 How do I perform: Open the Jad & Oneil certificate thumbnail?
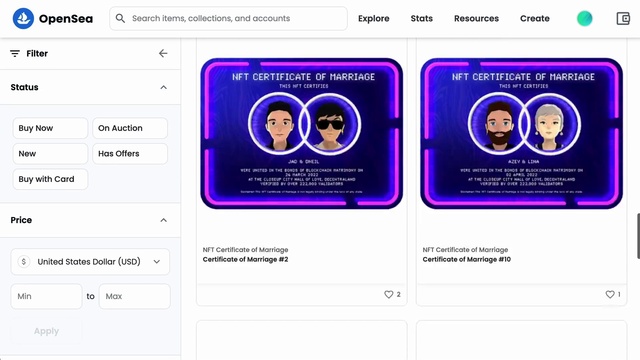302,133
